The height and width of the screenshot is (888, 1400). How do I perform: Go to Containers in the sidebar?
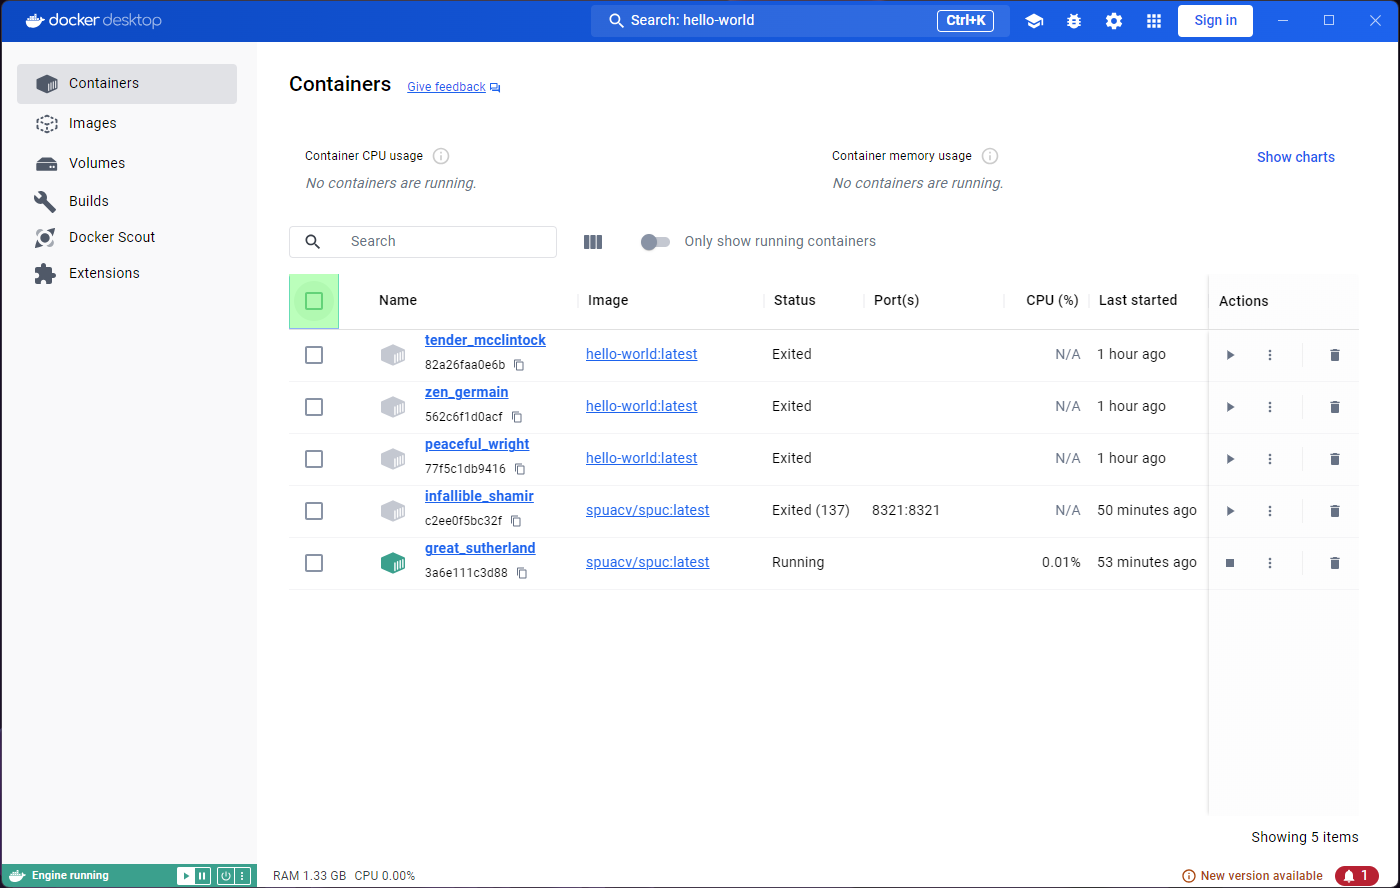pos(127,84)
